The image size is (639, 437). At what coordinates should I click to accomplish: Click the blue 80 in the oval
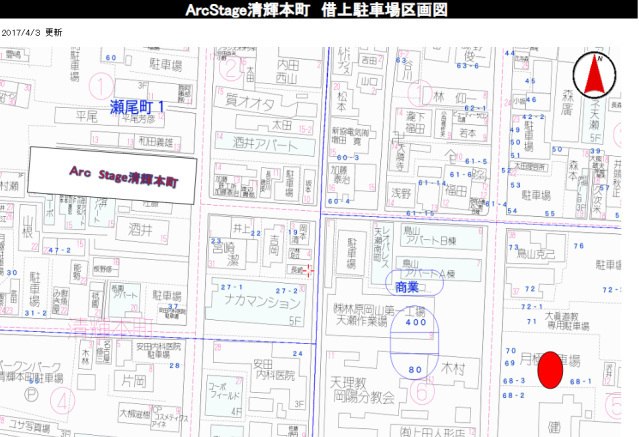point(415,369)
